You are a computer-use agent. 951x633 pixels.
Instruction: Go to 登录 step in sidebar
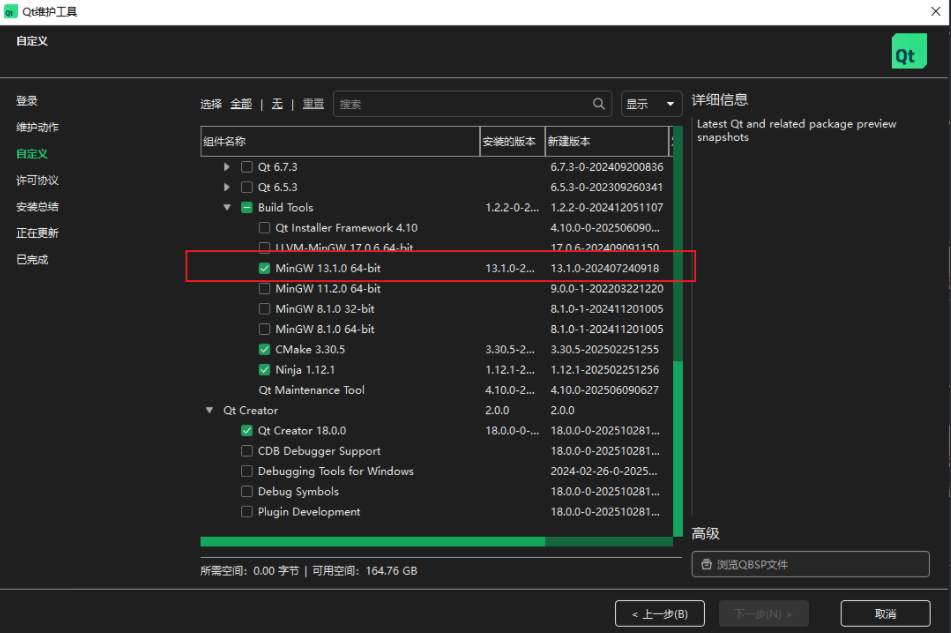point(27,101)
